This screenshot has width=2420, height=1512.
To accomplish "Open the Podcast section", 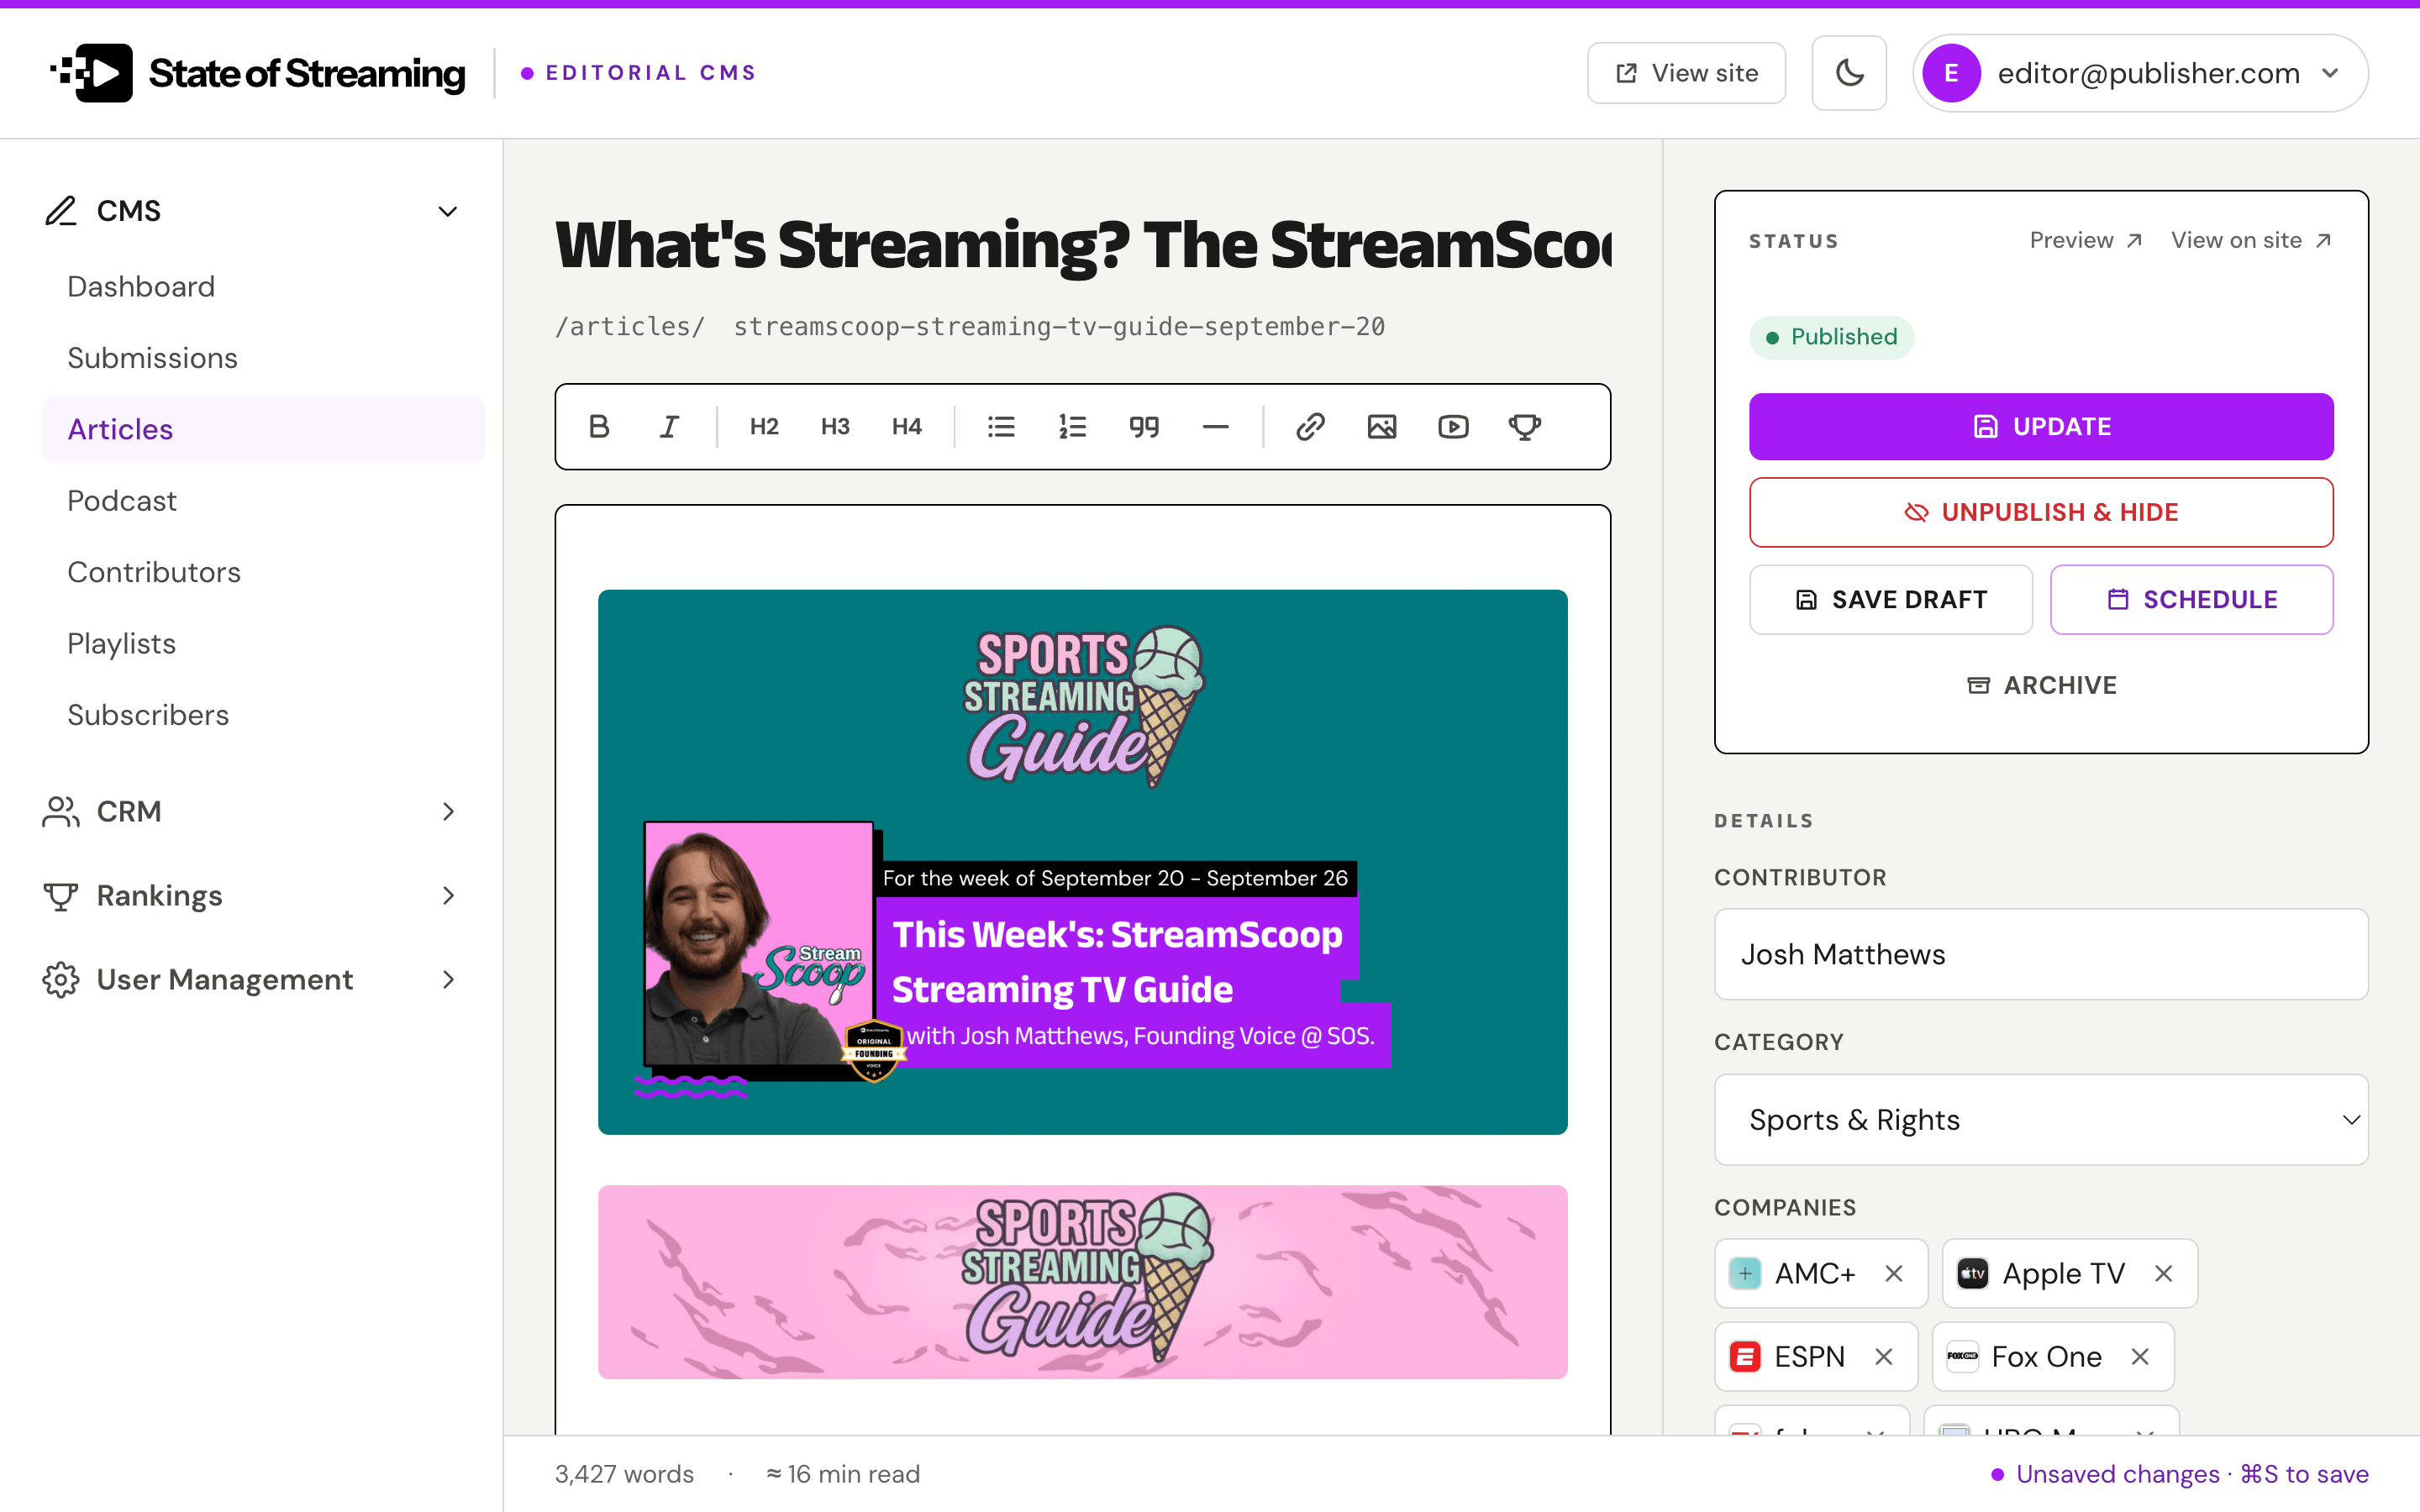I will (264, 501).
